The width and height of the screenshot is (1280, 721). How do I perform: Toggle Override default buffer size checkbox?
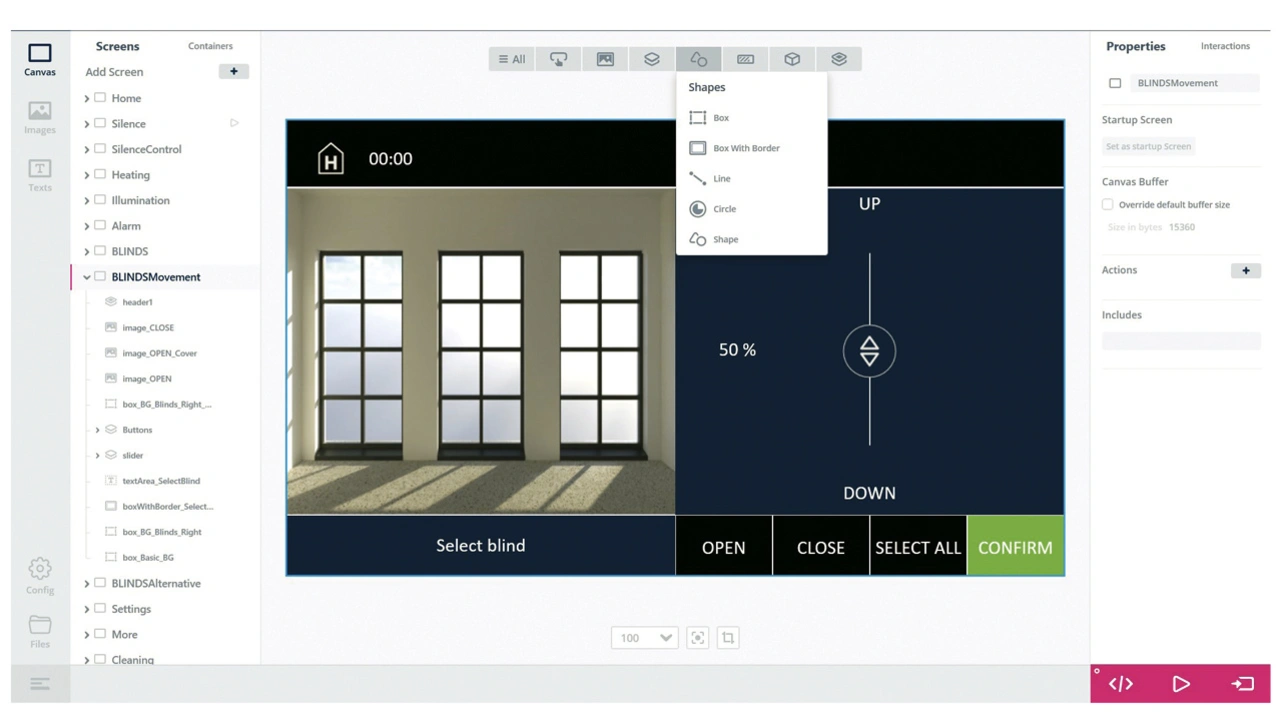pyautogui.click(x=1108, y=205)
